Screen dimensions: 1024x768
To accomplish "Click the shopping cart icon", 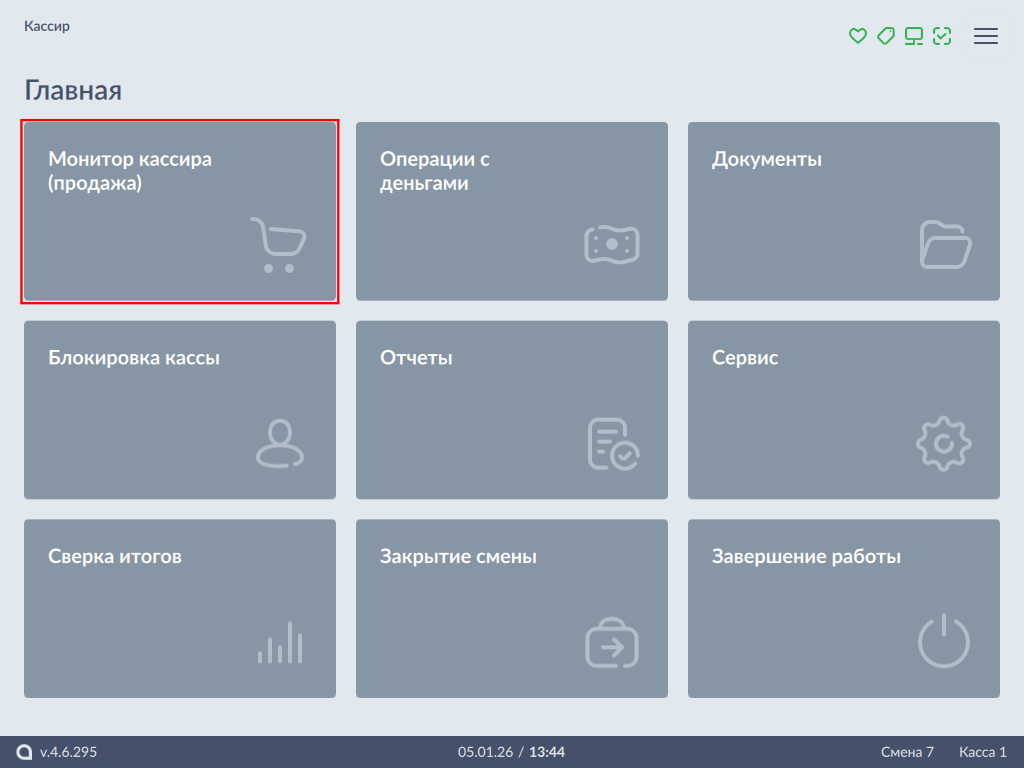I will point(278,244).
